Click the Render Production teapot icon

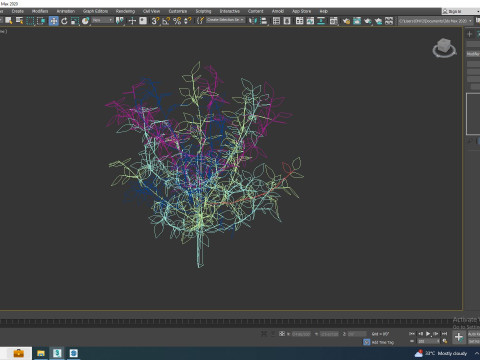(367, 21)
